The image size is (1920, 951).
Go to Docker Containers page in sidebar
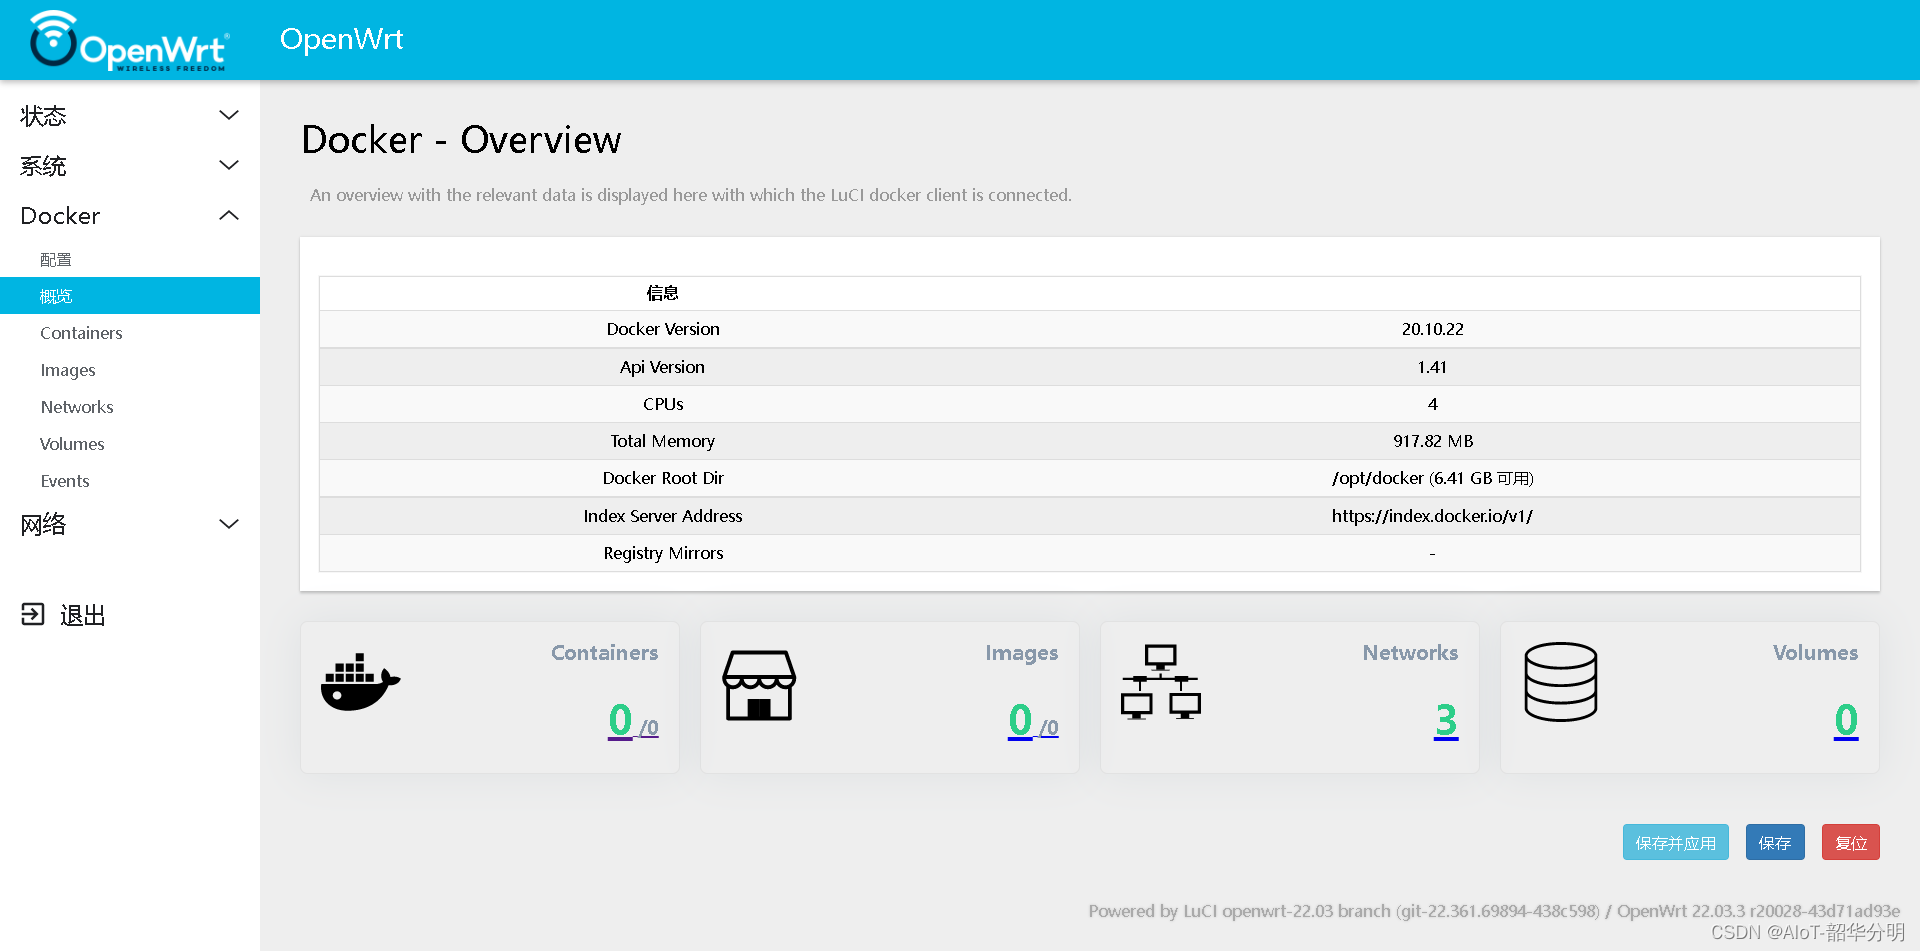(130, 333)
